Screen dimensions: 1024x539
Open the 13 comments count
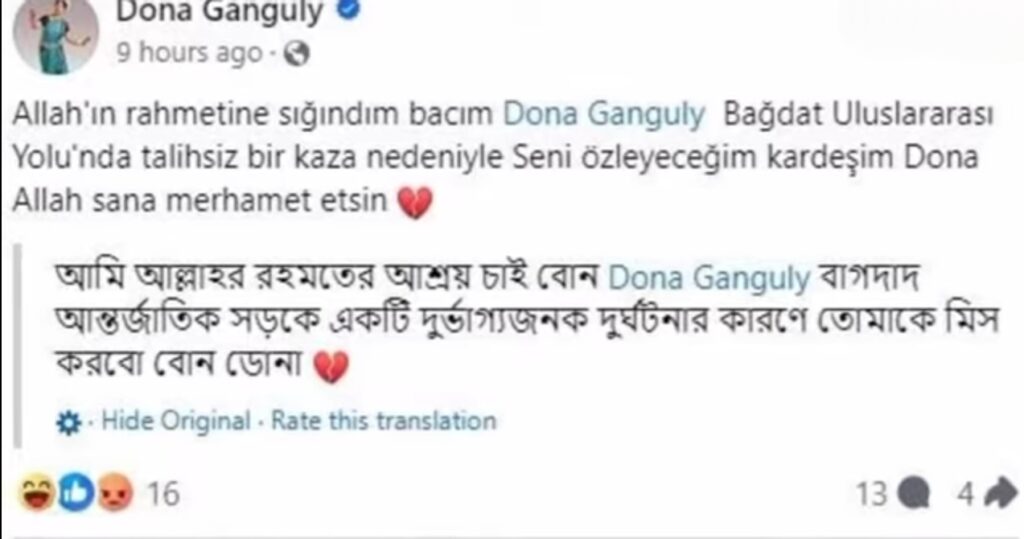tap(872, 494)
